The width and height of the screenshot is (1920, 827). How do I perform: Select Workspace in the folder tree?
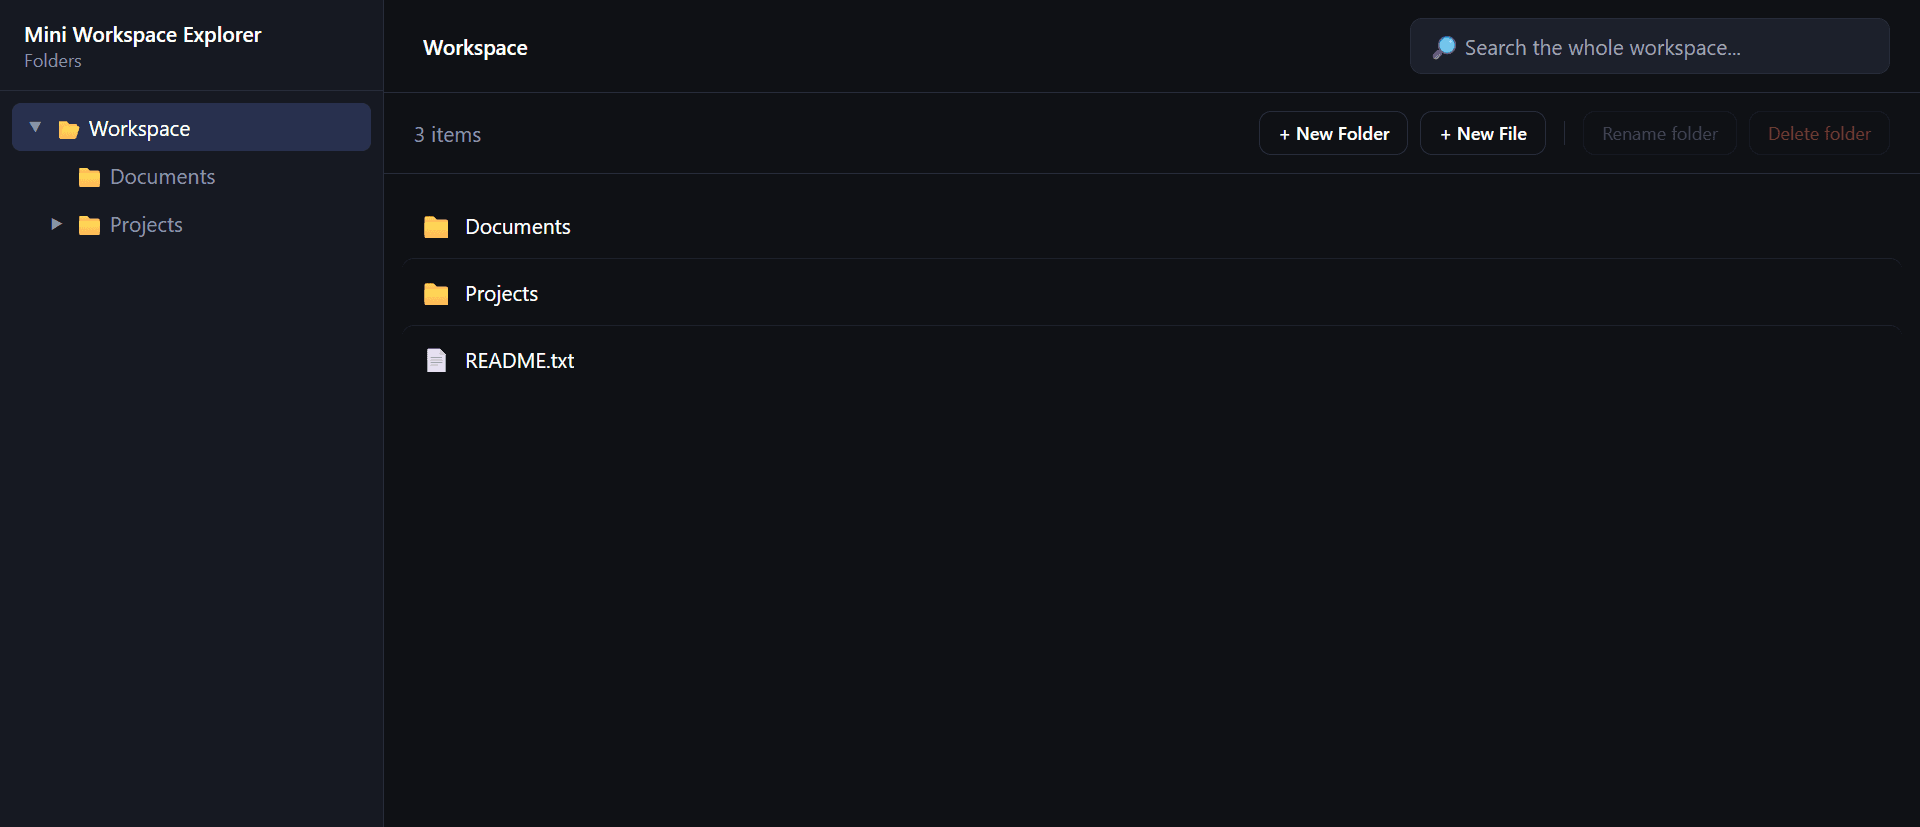coord(191,127)
